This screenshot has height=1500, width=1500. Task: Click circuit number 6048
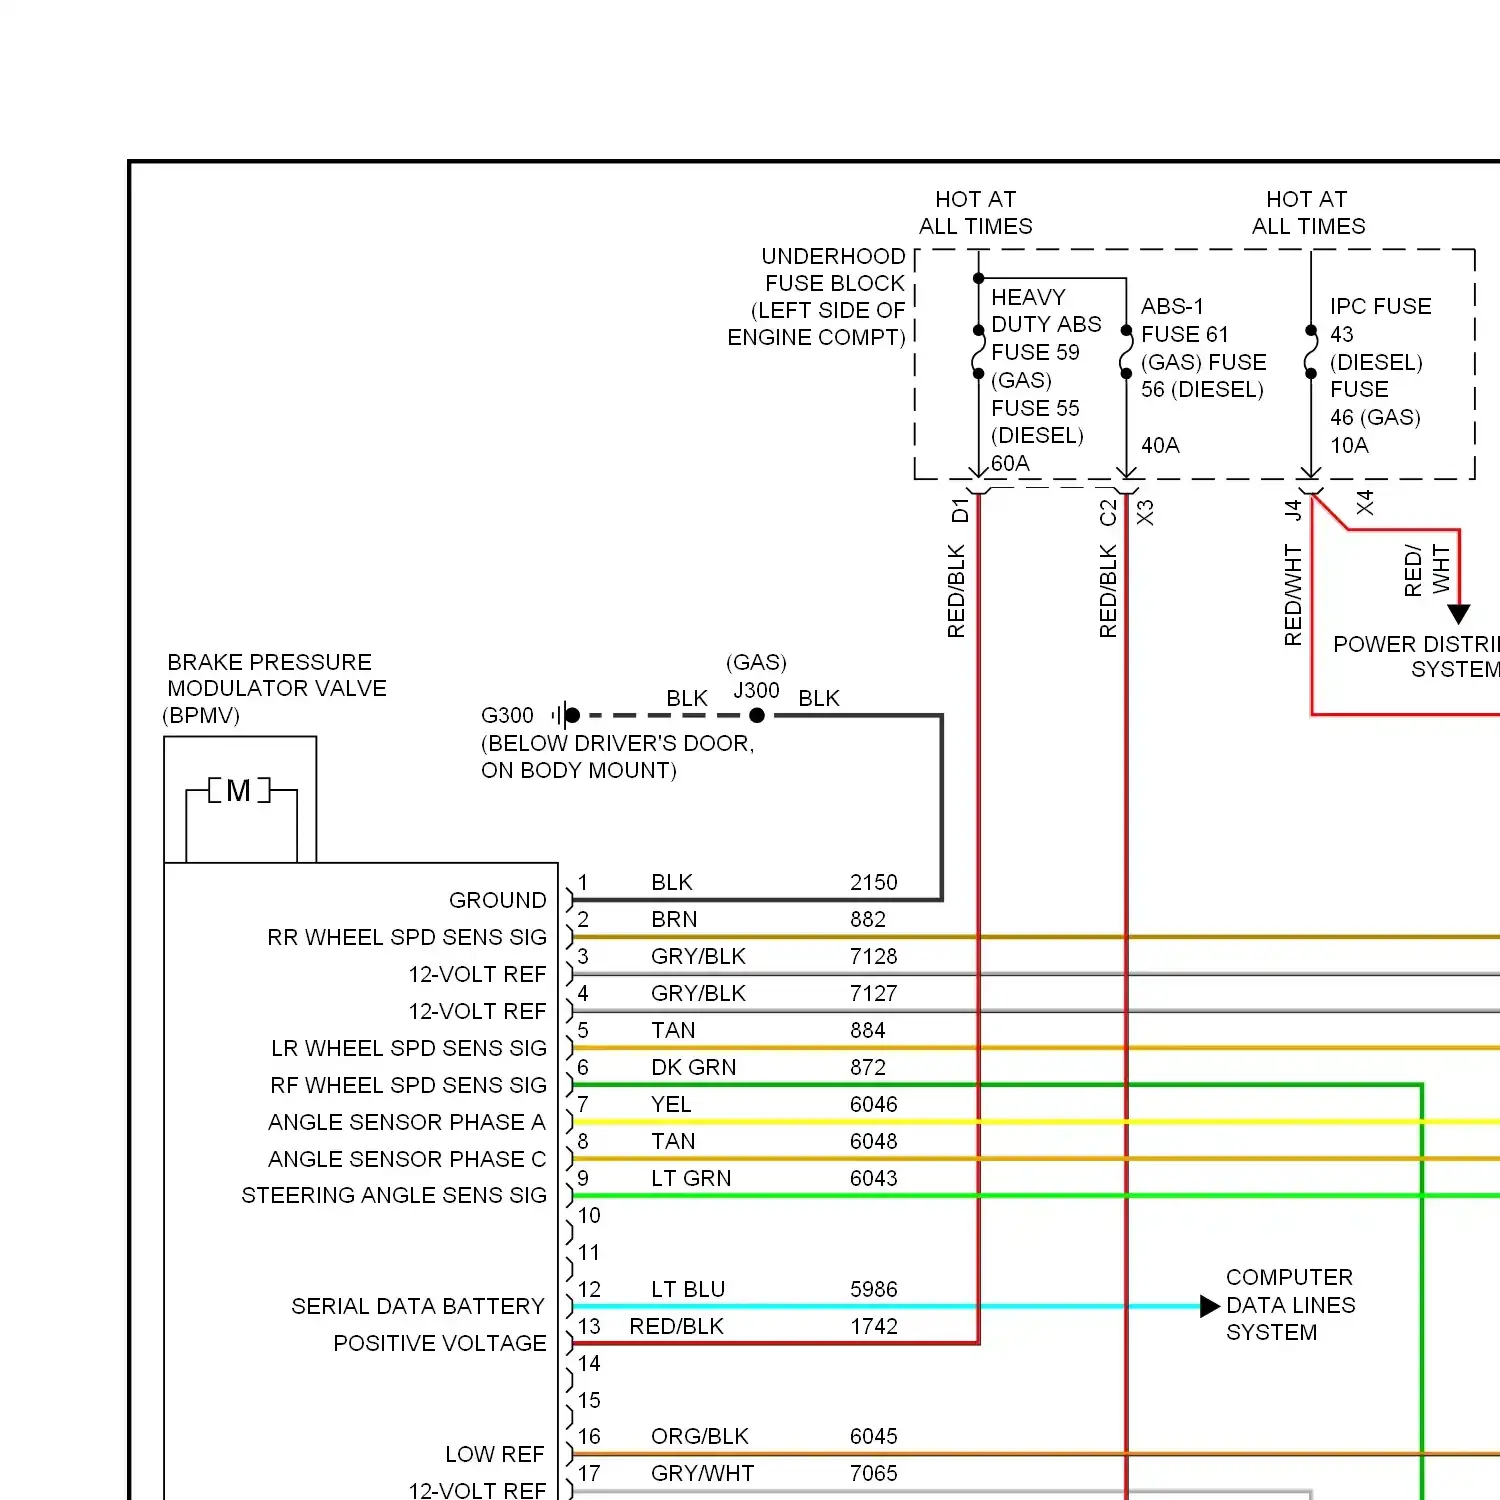[874, 1141]
